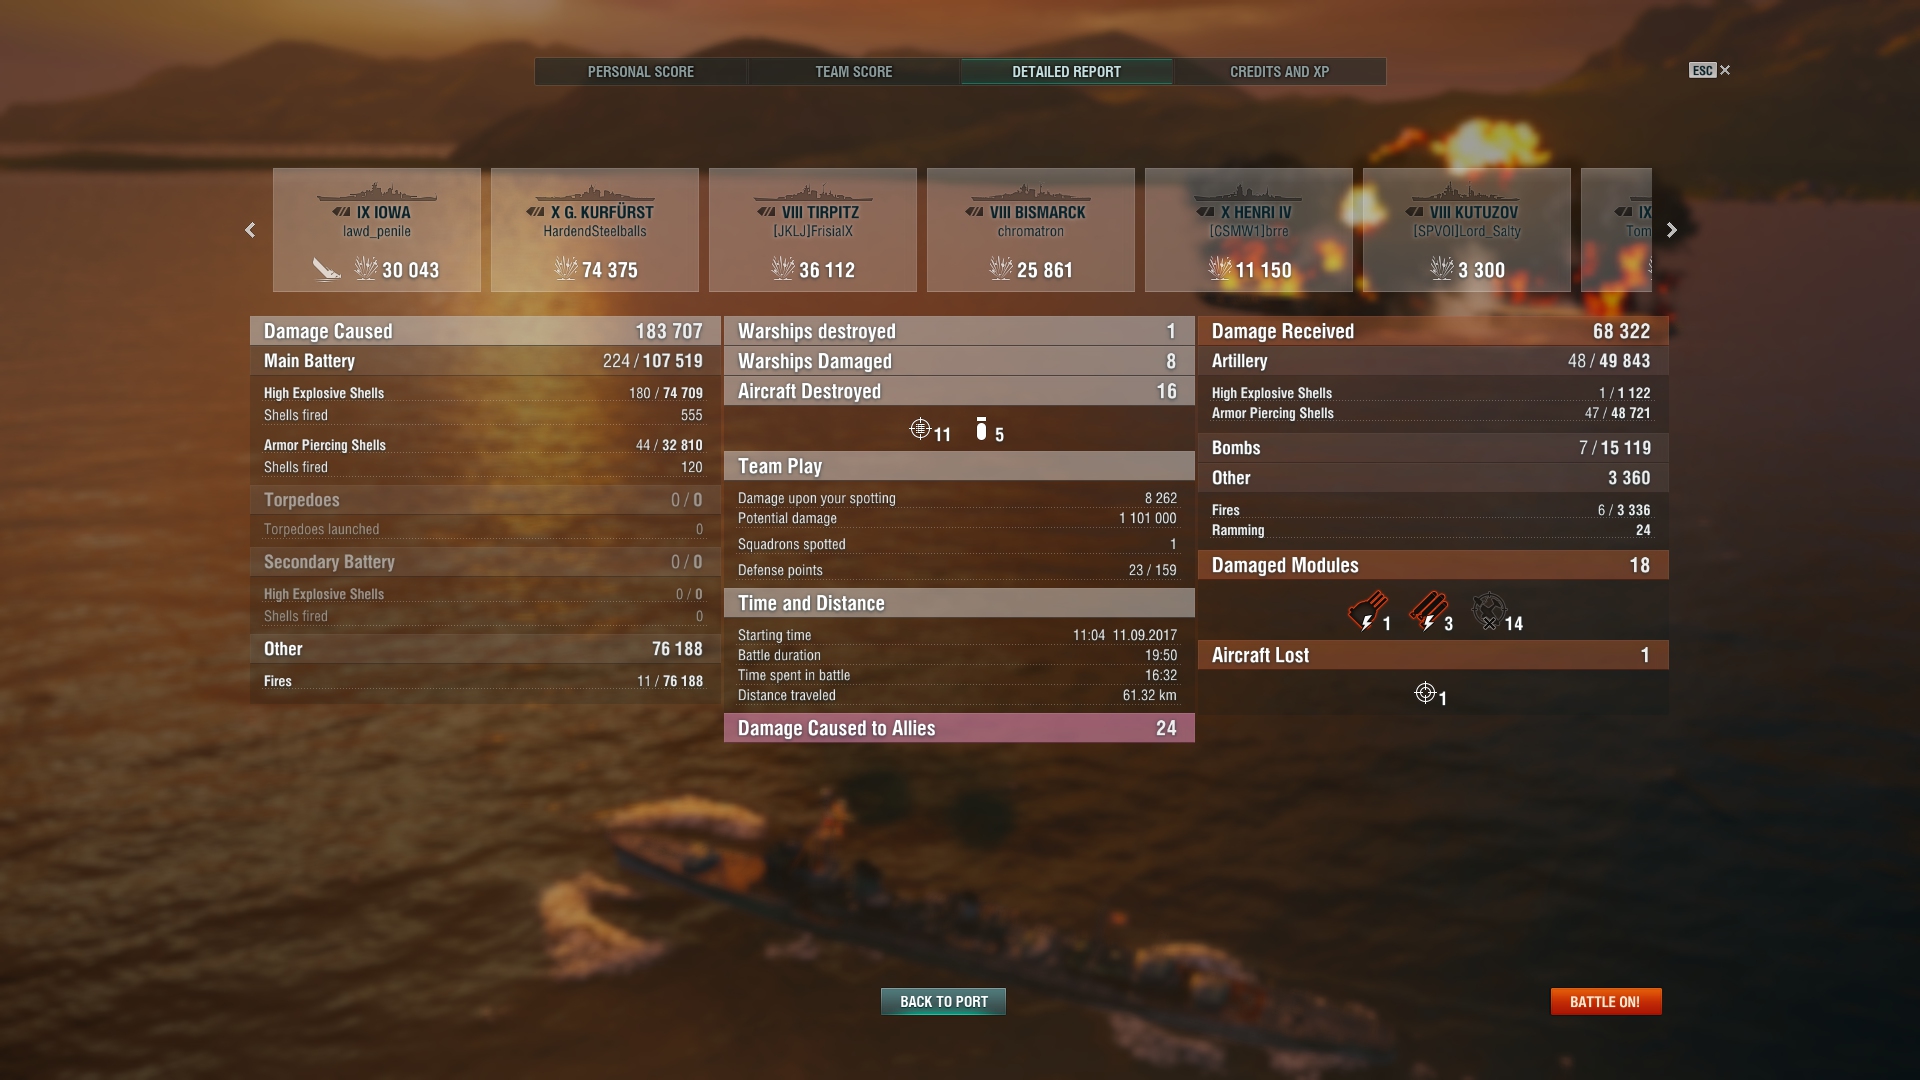Close report with ESC X icon
This screenshot has height=1080, width=1920.
[x=1710, y=70]
